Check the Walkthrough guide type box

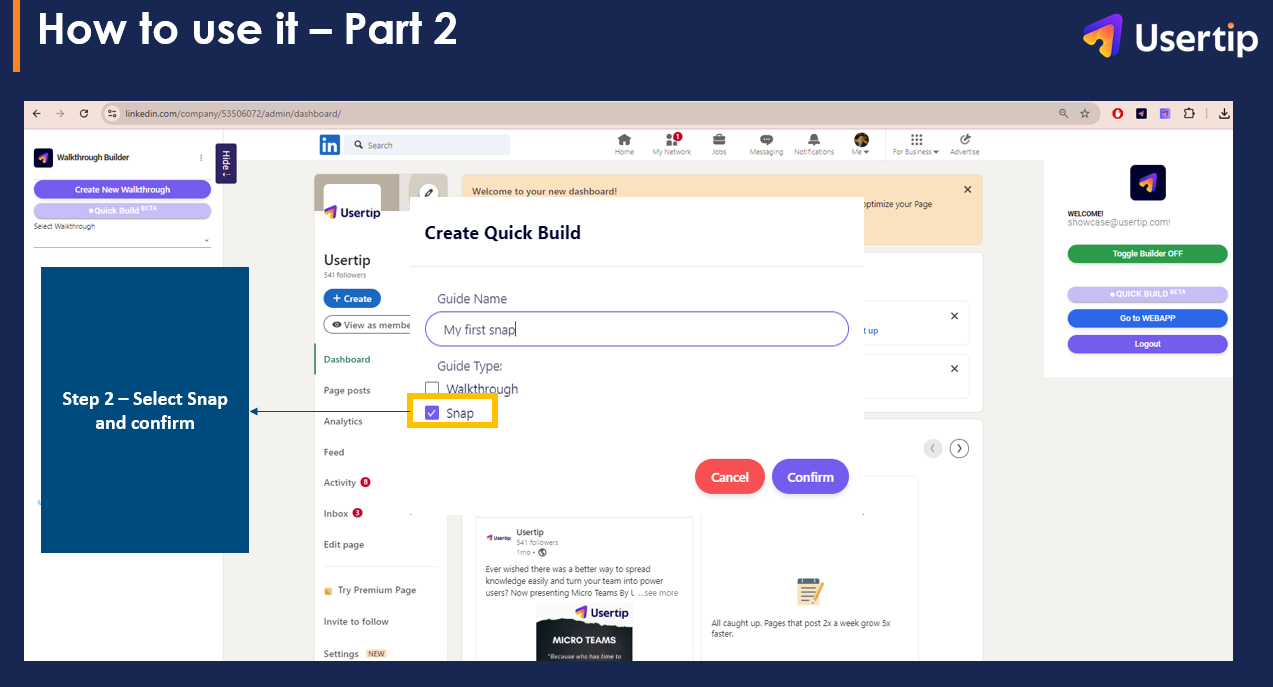coord(432,389)
